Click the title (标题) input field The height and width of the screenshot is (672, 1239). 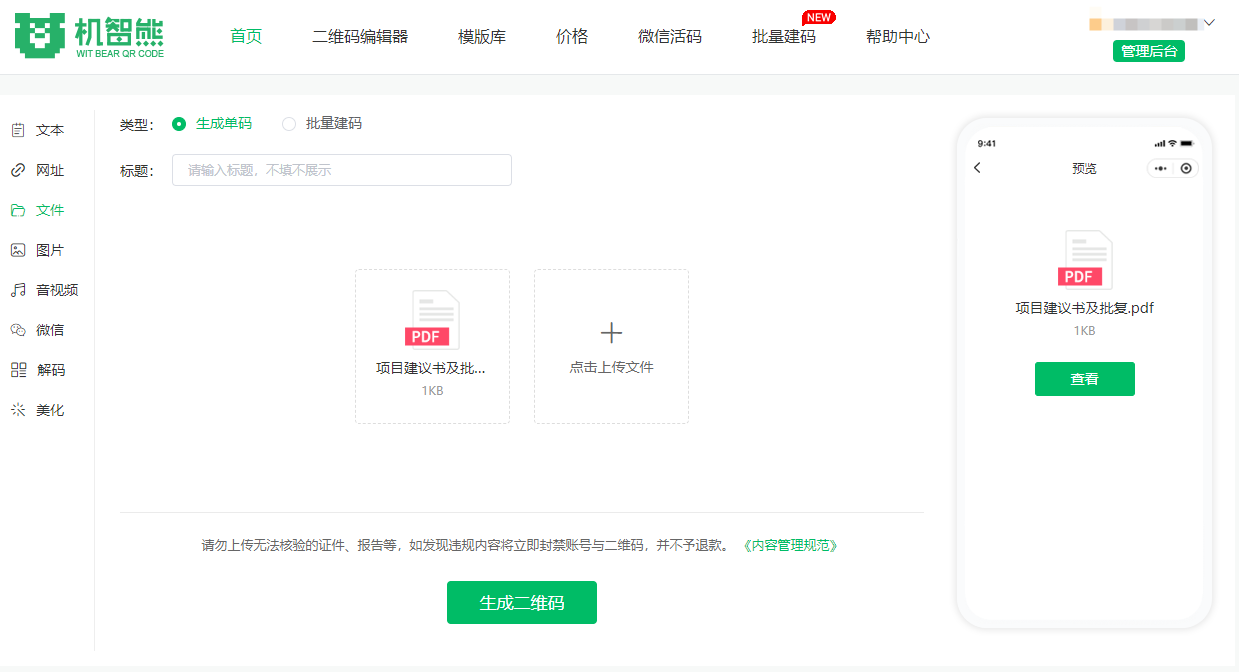[x=341, y=170]
